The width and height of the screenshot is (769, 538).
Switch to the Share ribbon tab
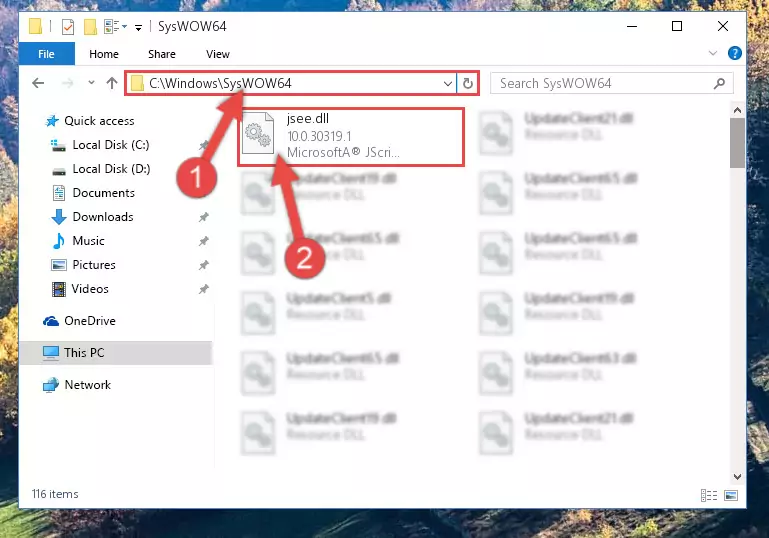click(162, 54)
